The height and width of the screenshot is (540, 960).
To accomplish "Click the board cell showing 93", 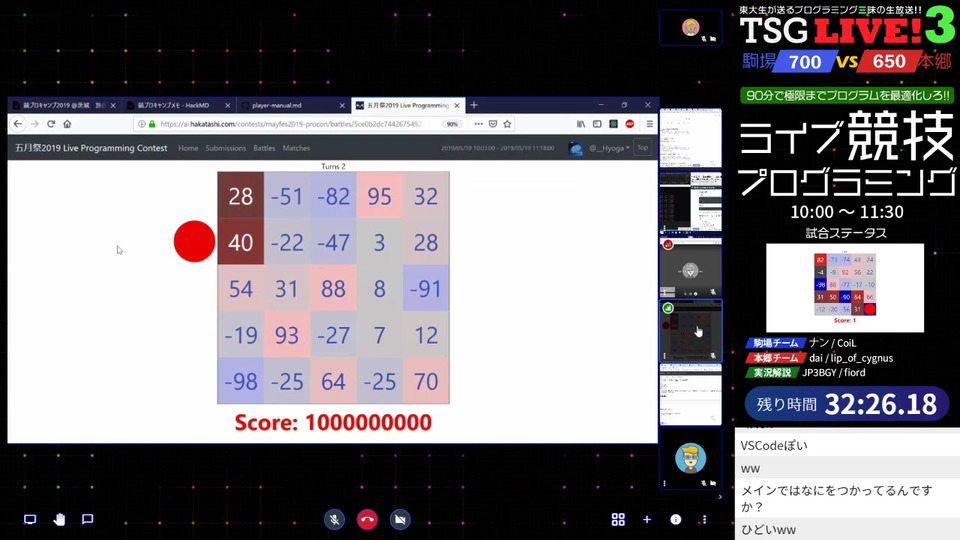I will click(x=287, y=335).
